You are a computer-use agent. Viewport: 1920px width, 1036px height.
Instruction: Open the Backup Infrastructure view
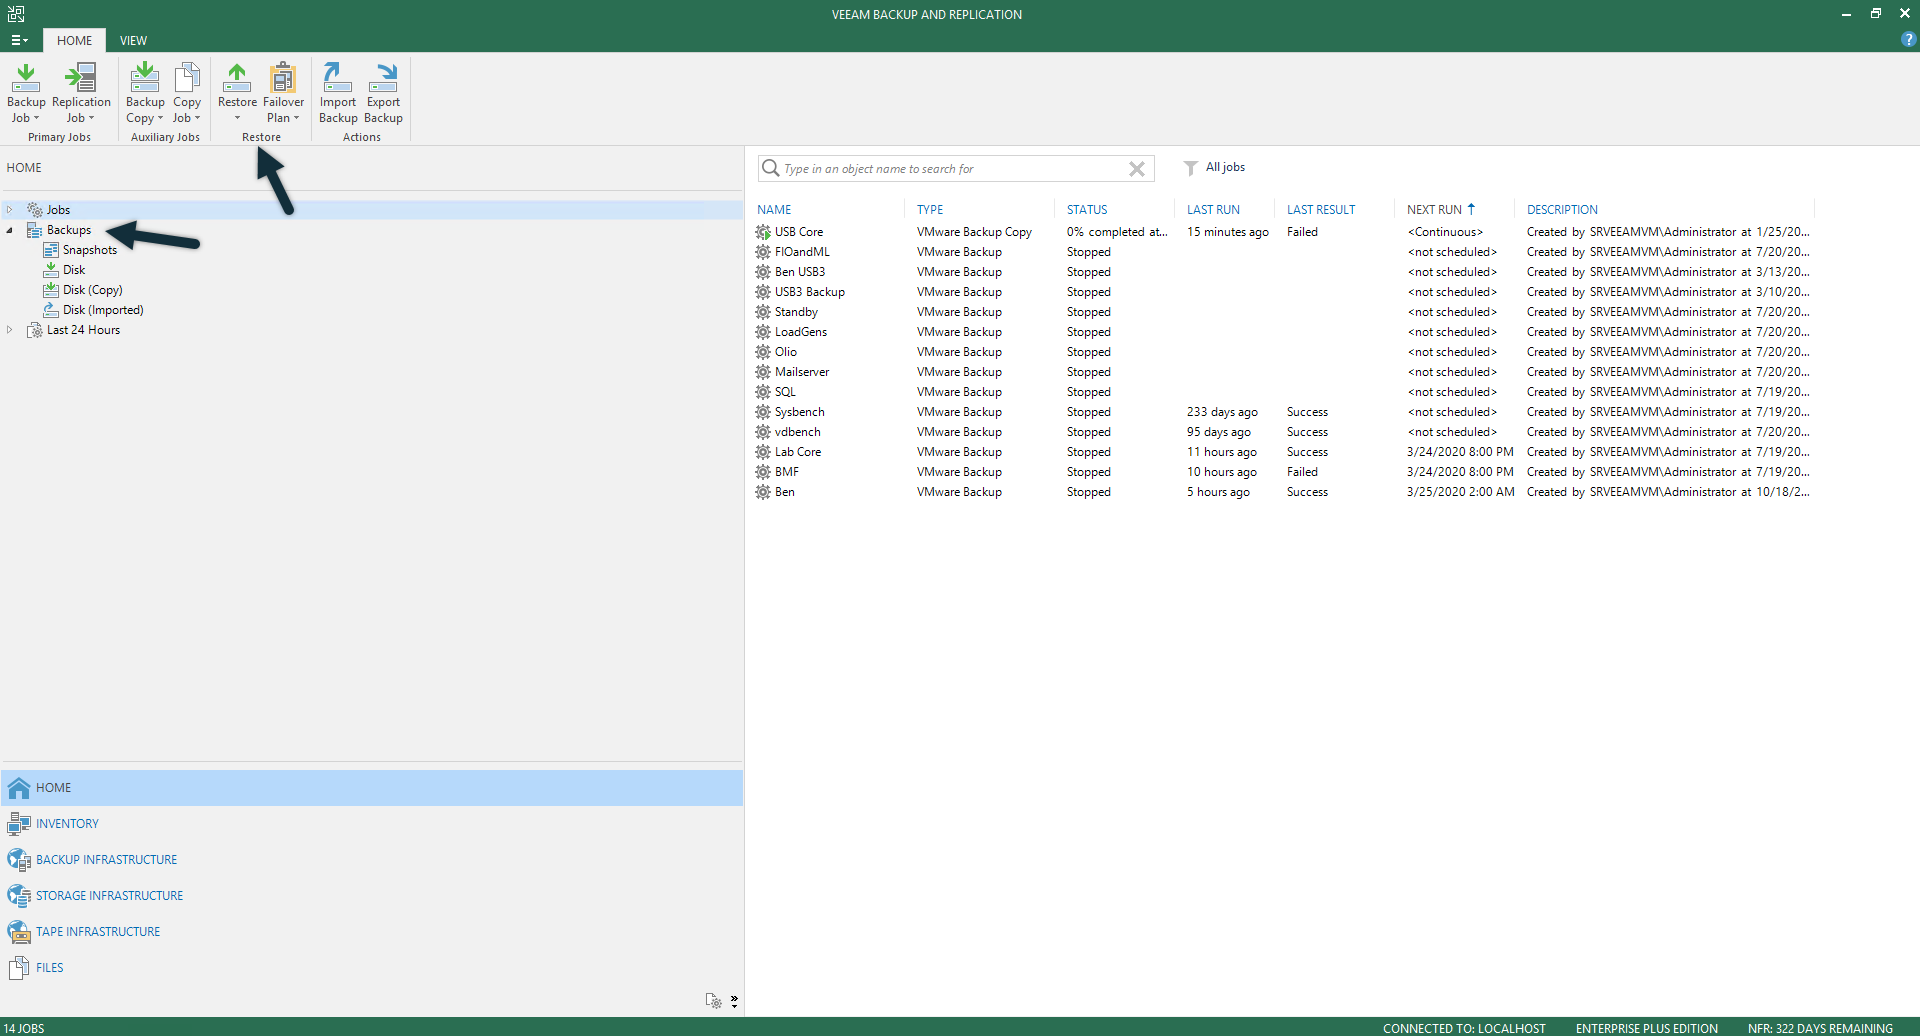click(x=106, y=860)
